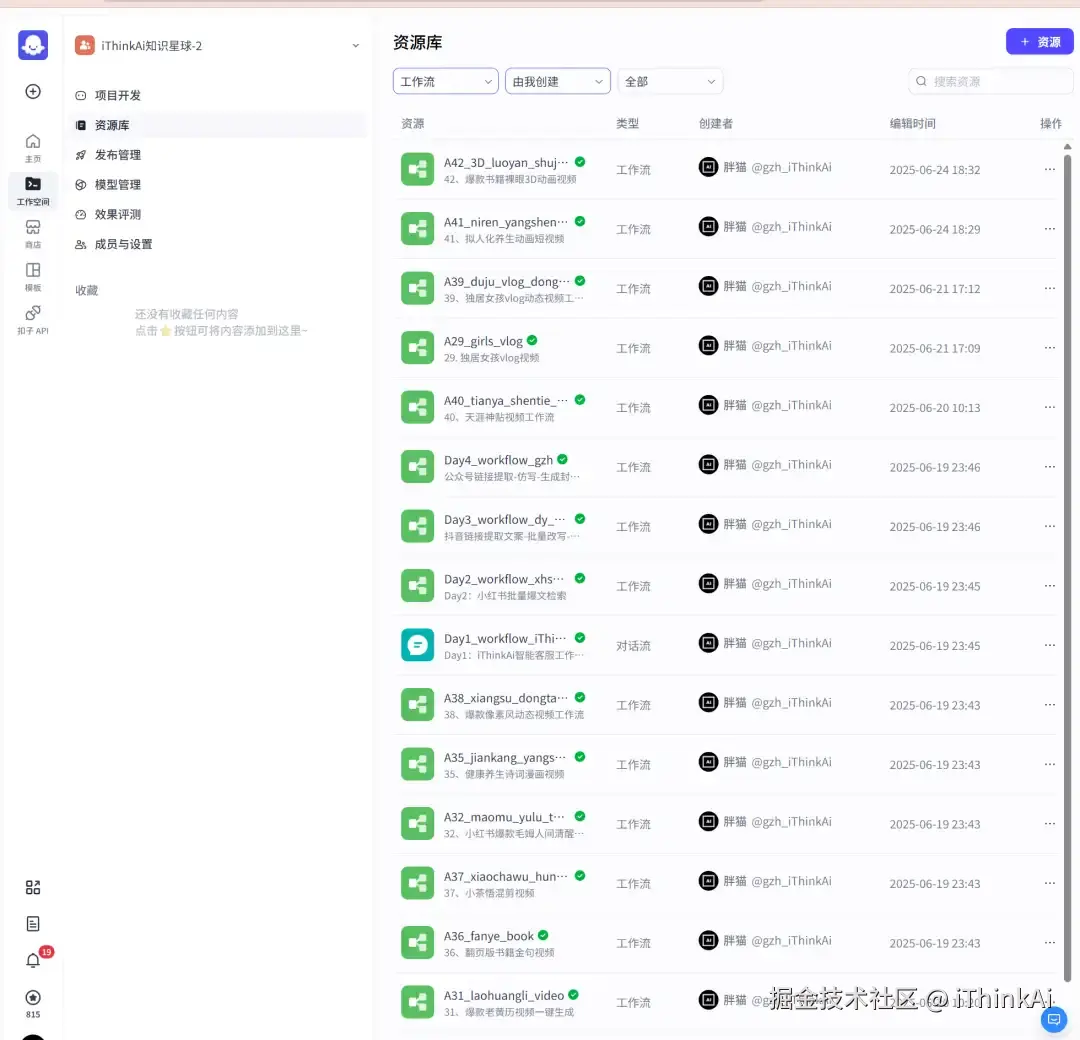Open more options for Day4_workflow_gzh row
The image size is (1080, 1040).
[x=1050, y=467]
